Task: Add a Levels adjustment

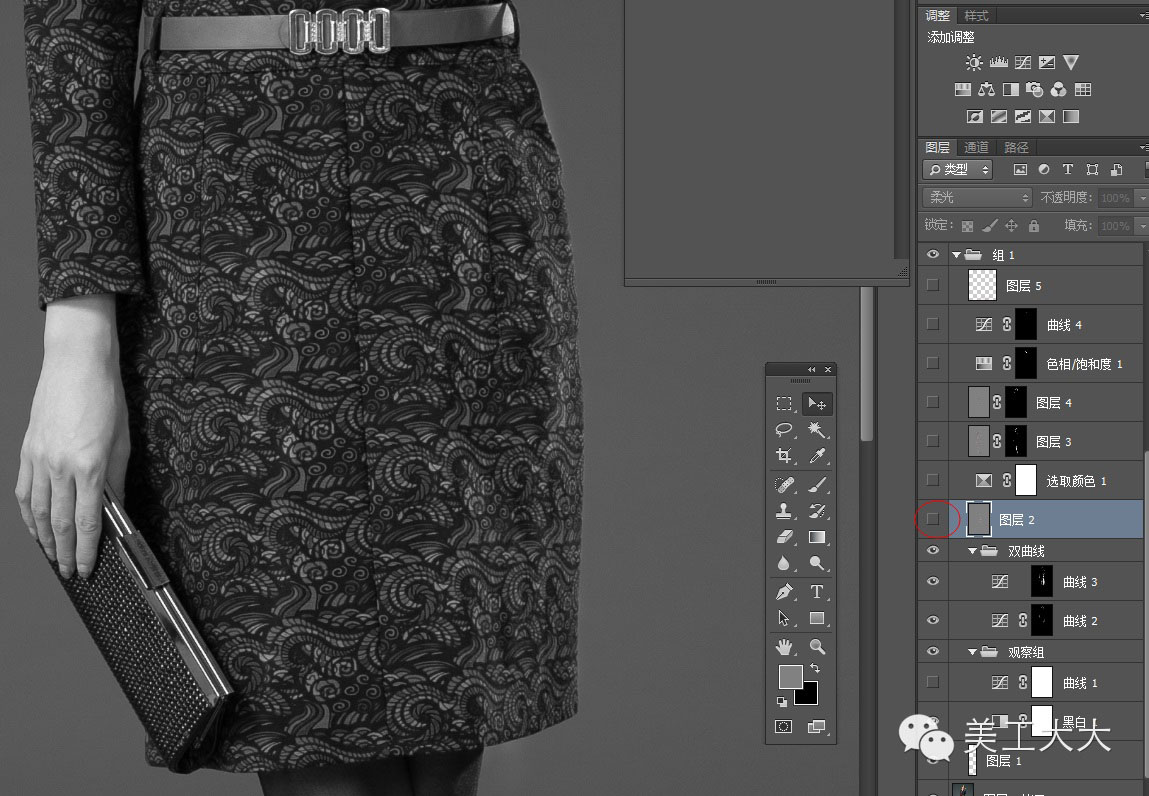Action: click(x=999, y=63)
